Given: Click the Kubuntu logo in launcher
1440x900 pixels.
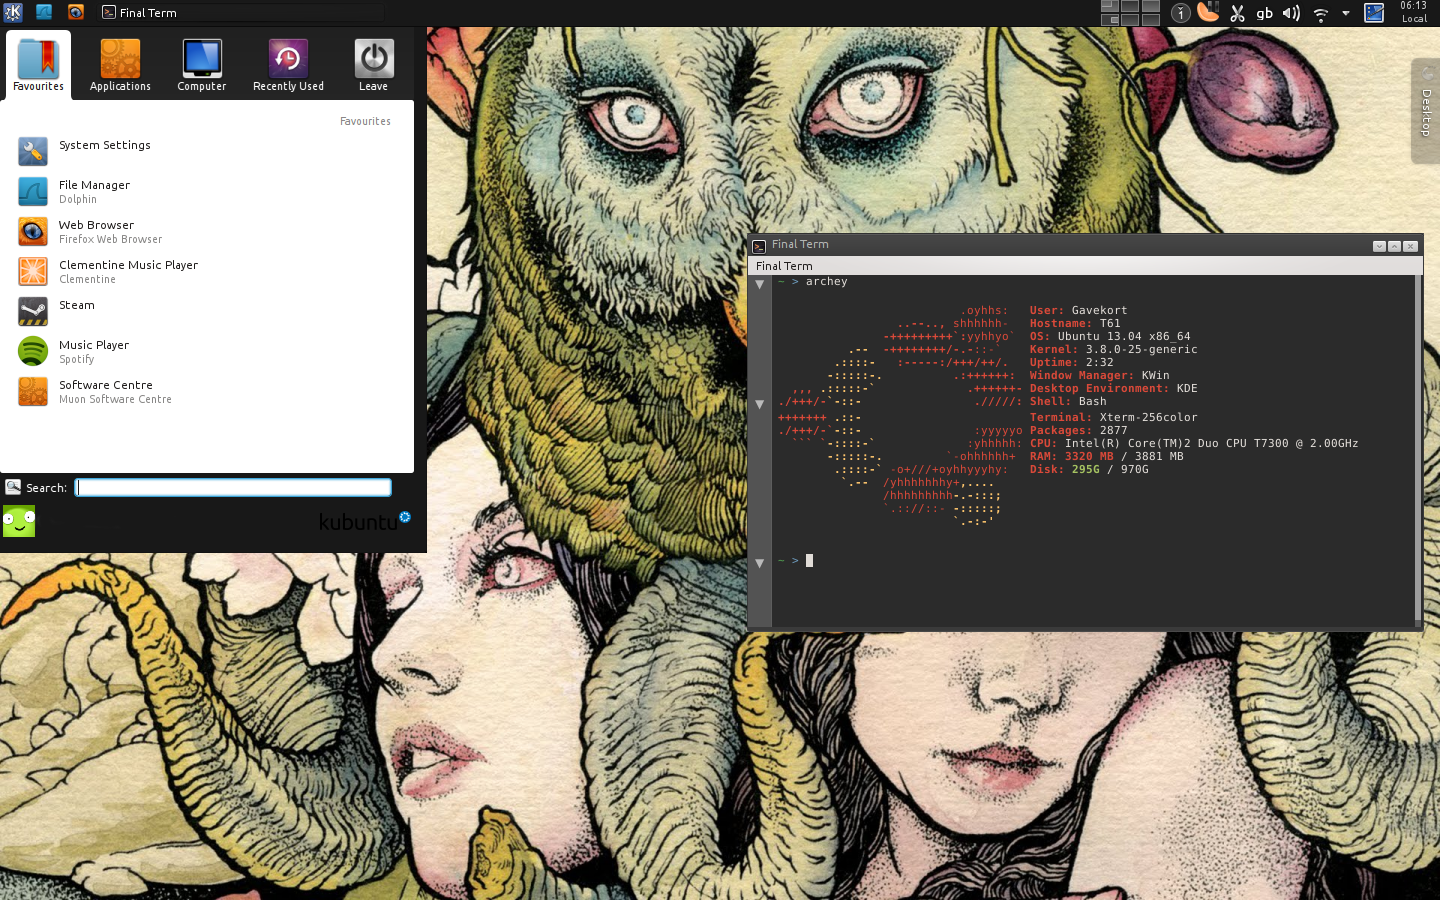Looking at the screenshot, I should coord(365,521).
